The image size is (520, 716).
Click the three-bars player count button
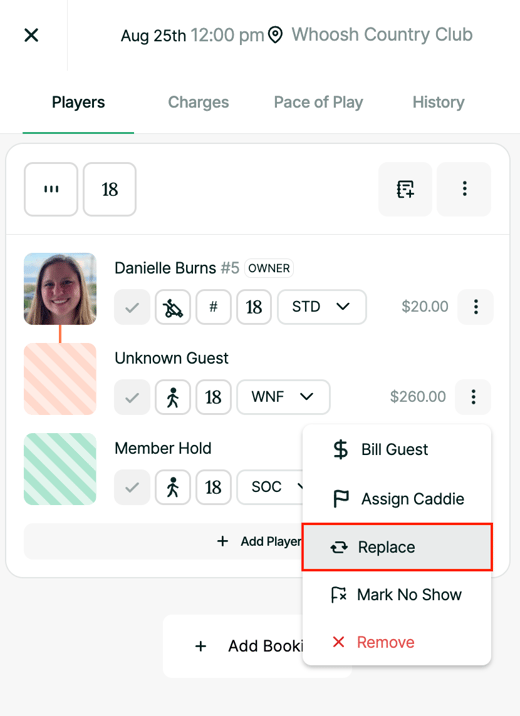click(51, 189)
